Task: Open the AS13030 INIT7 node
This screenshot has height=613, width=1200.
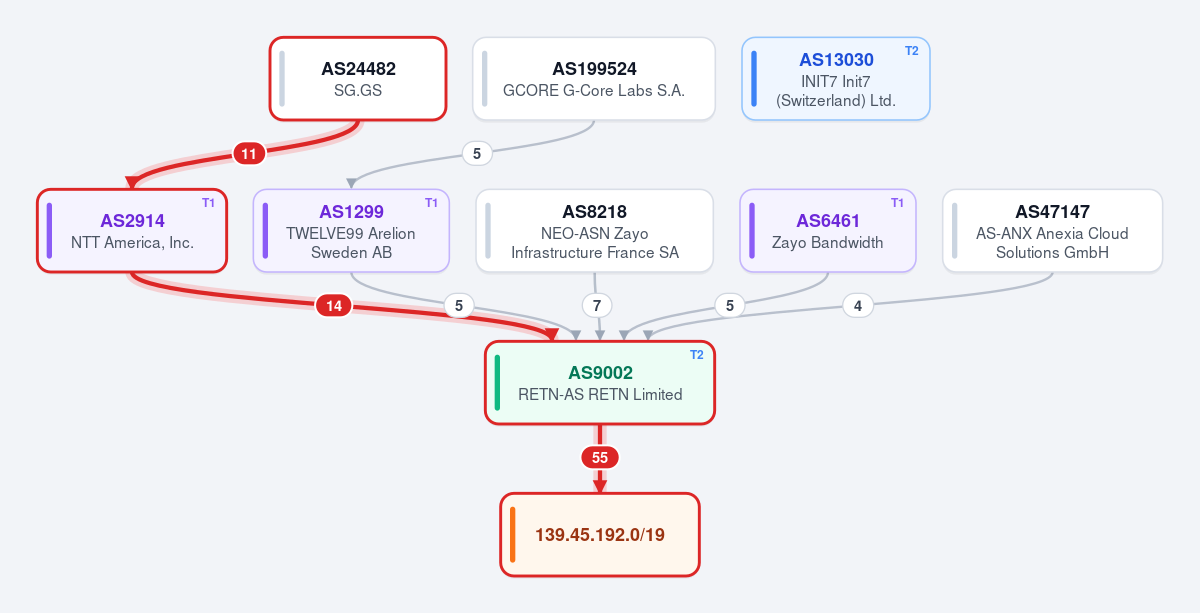Action: [x=836, y=79]
